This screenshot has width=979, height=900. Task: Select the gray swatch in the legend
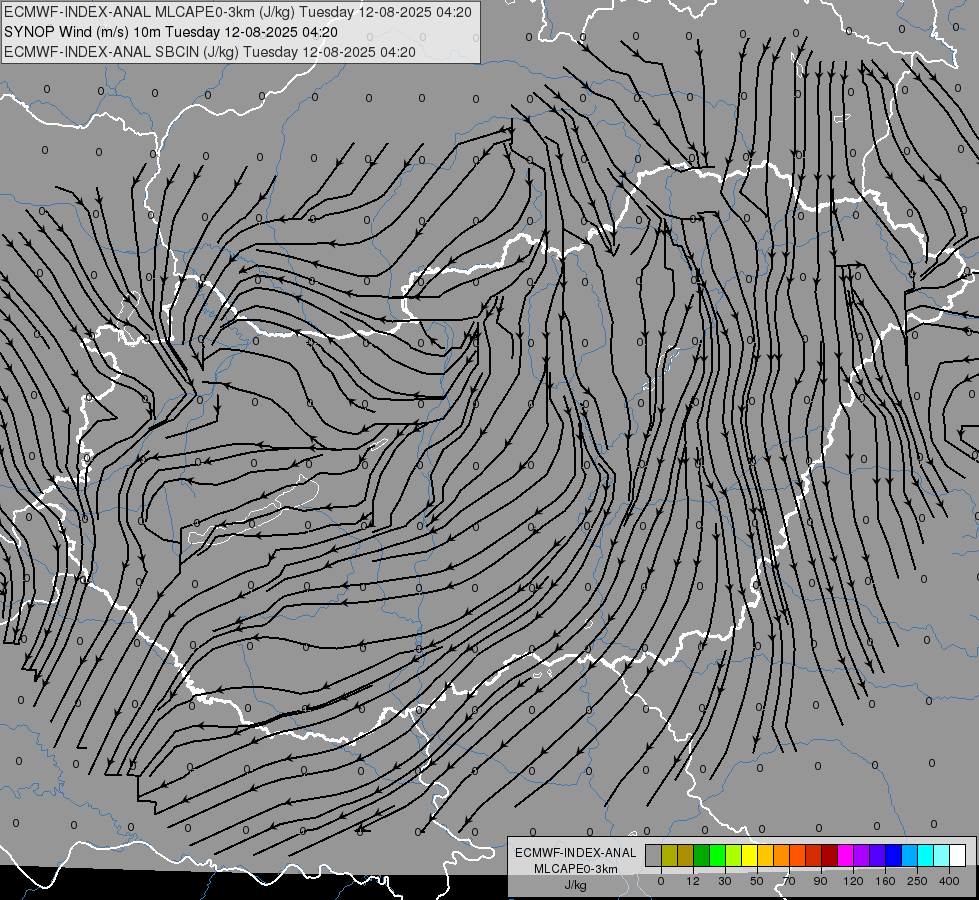[x=654, y=855]
